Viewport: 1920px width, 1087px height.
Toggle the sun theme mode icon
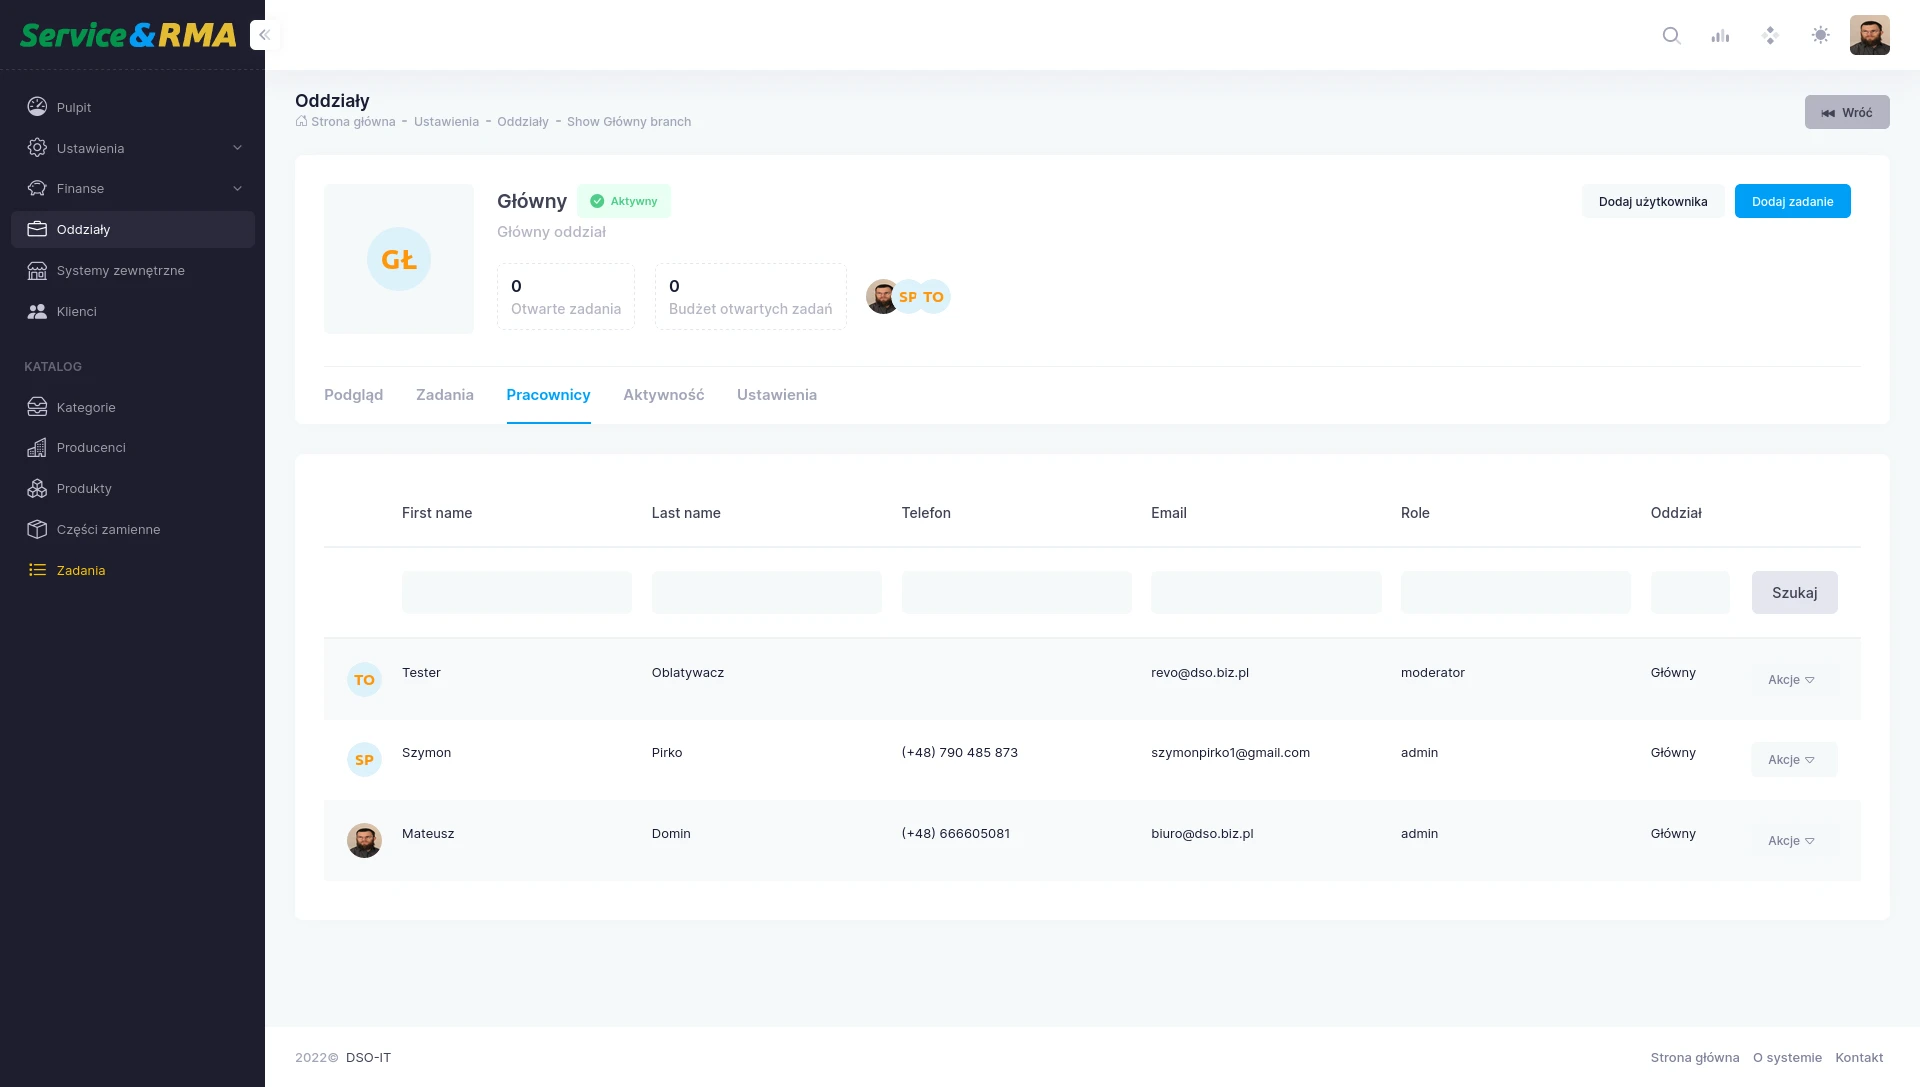pyautogui.click(x=1820, y=36)
